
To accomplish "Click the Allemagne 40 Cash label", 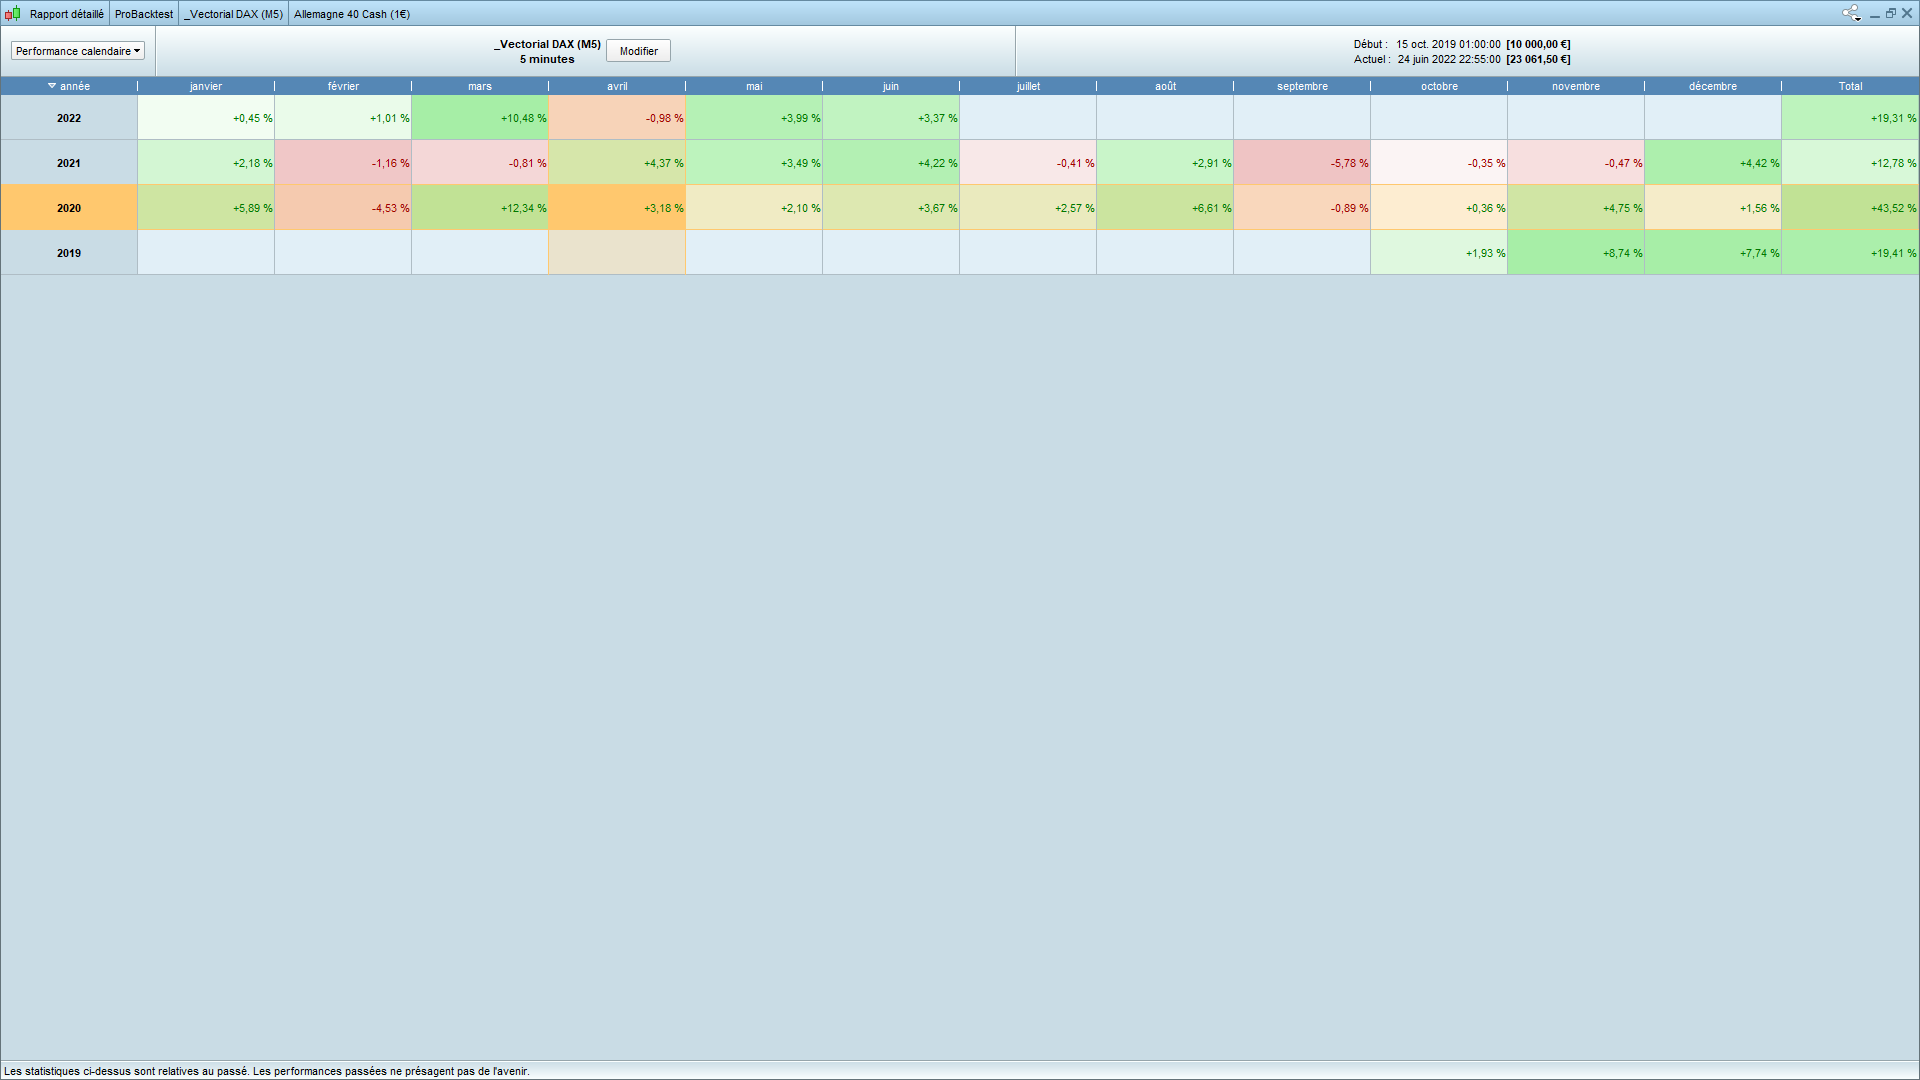I will click(x=352, y=14).
